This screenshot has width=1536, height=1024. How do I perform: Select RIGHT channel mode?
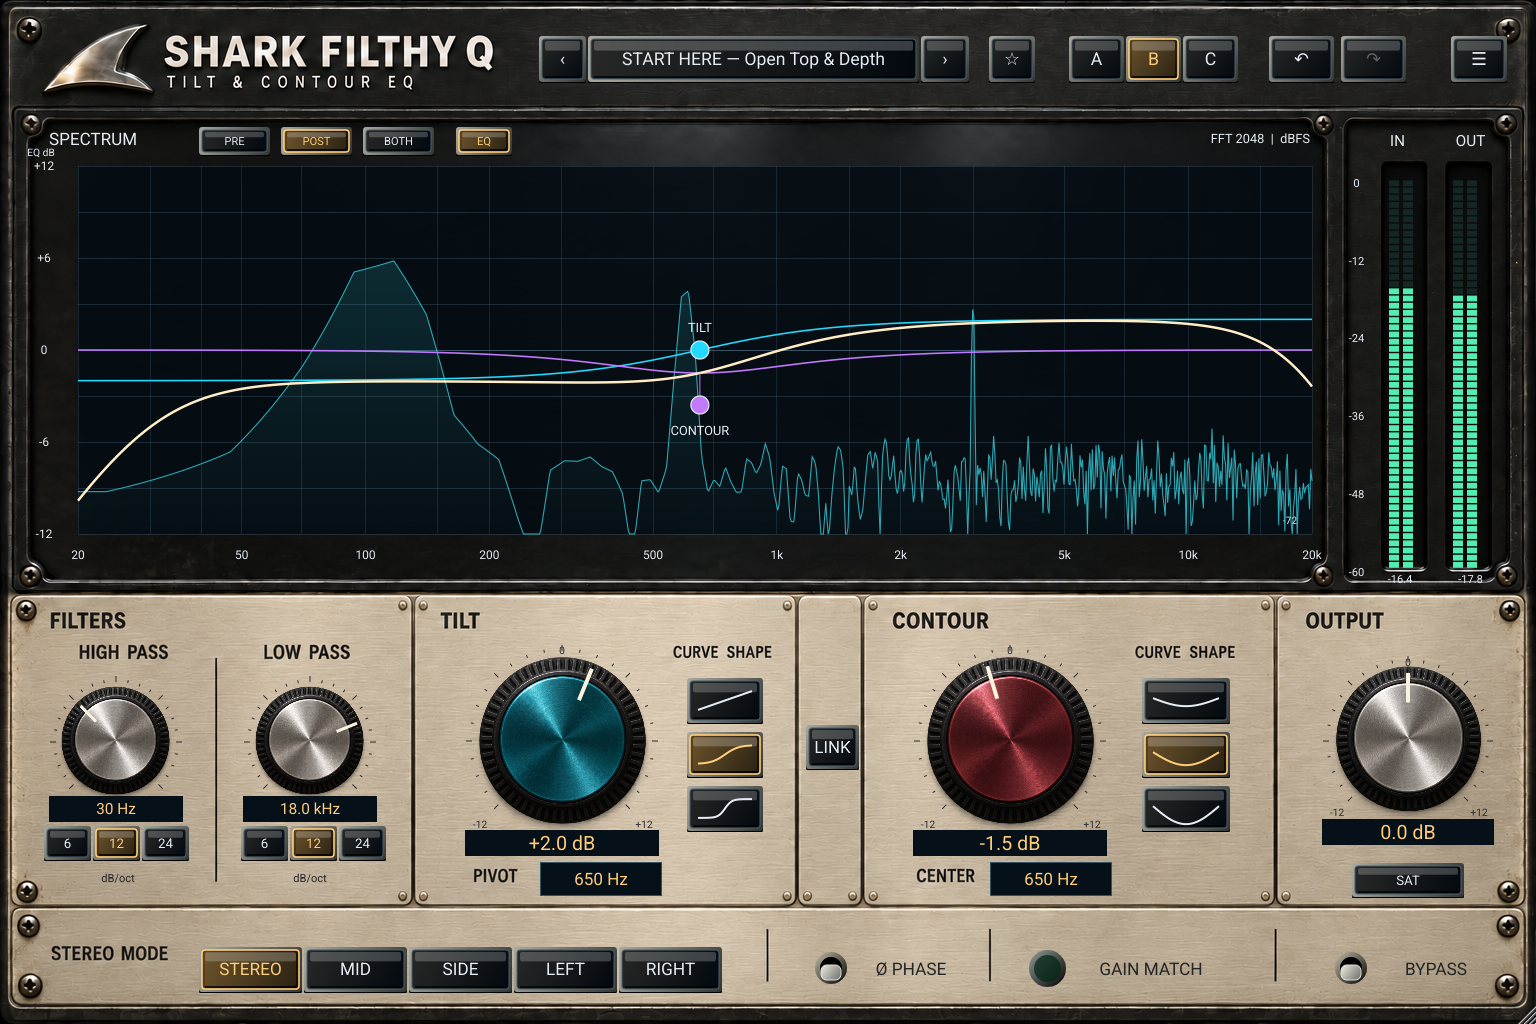coord(670,969)
